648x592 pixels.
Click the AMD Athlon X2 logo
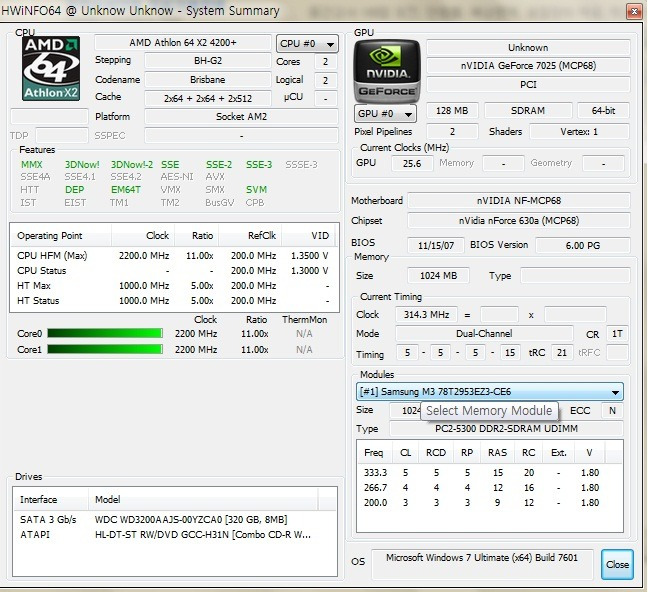pos(51,69)
